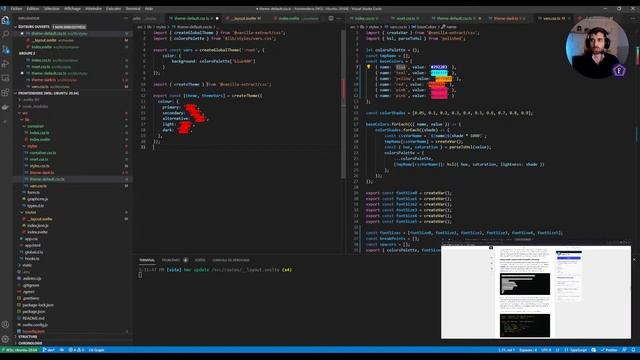Viewport: 640px width, 360px height.
Task: Open Source Control view in activity bar
Action: (x=6, y=49)
